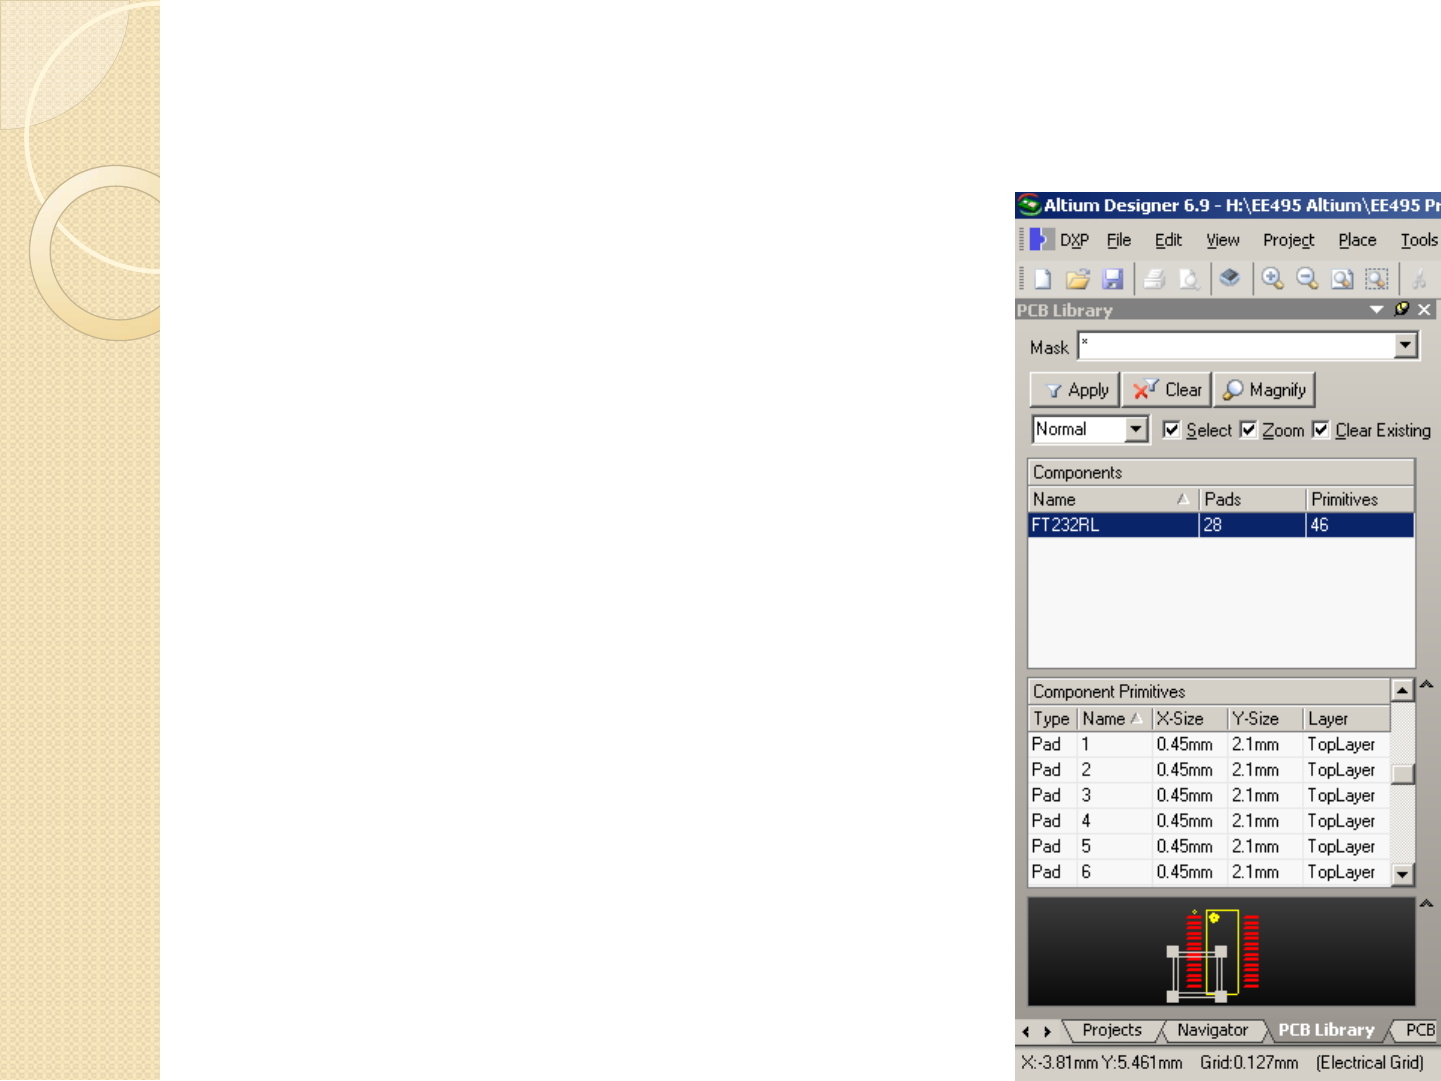Select Pad 2 in primitives list
The height and width of the screenshot is (1081, 1441).
click(x=1209, y=770)
